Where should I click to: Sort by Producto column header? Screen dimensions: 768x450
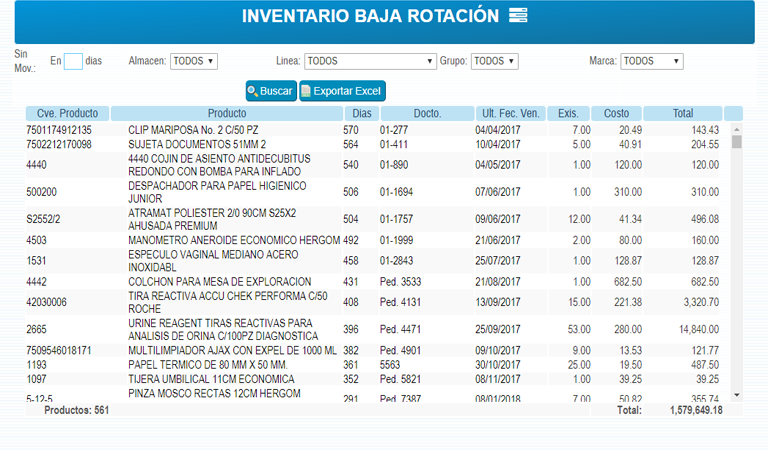pos(226,113)
